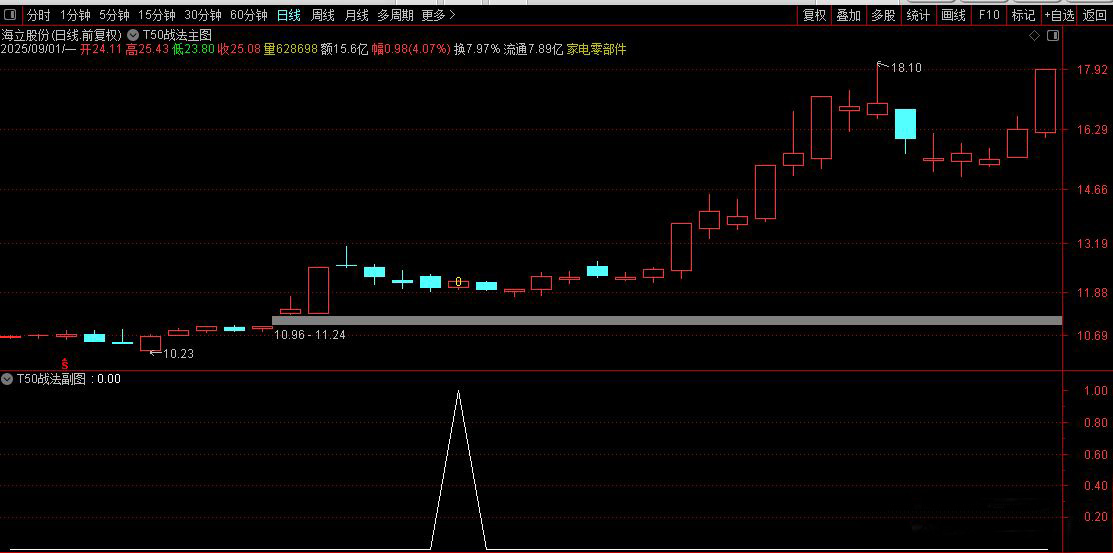The image size is (1113, 553).
Task: Click the 标记 mark button
Action: pos(1023,15)
